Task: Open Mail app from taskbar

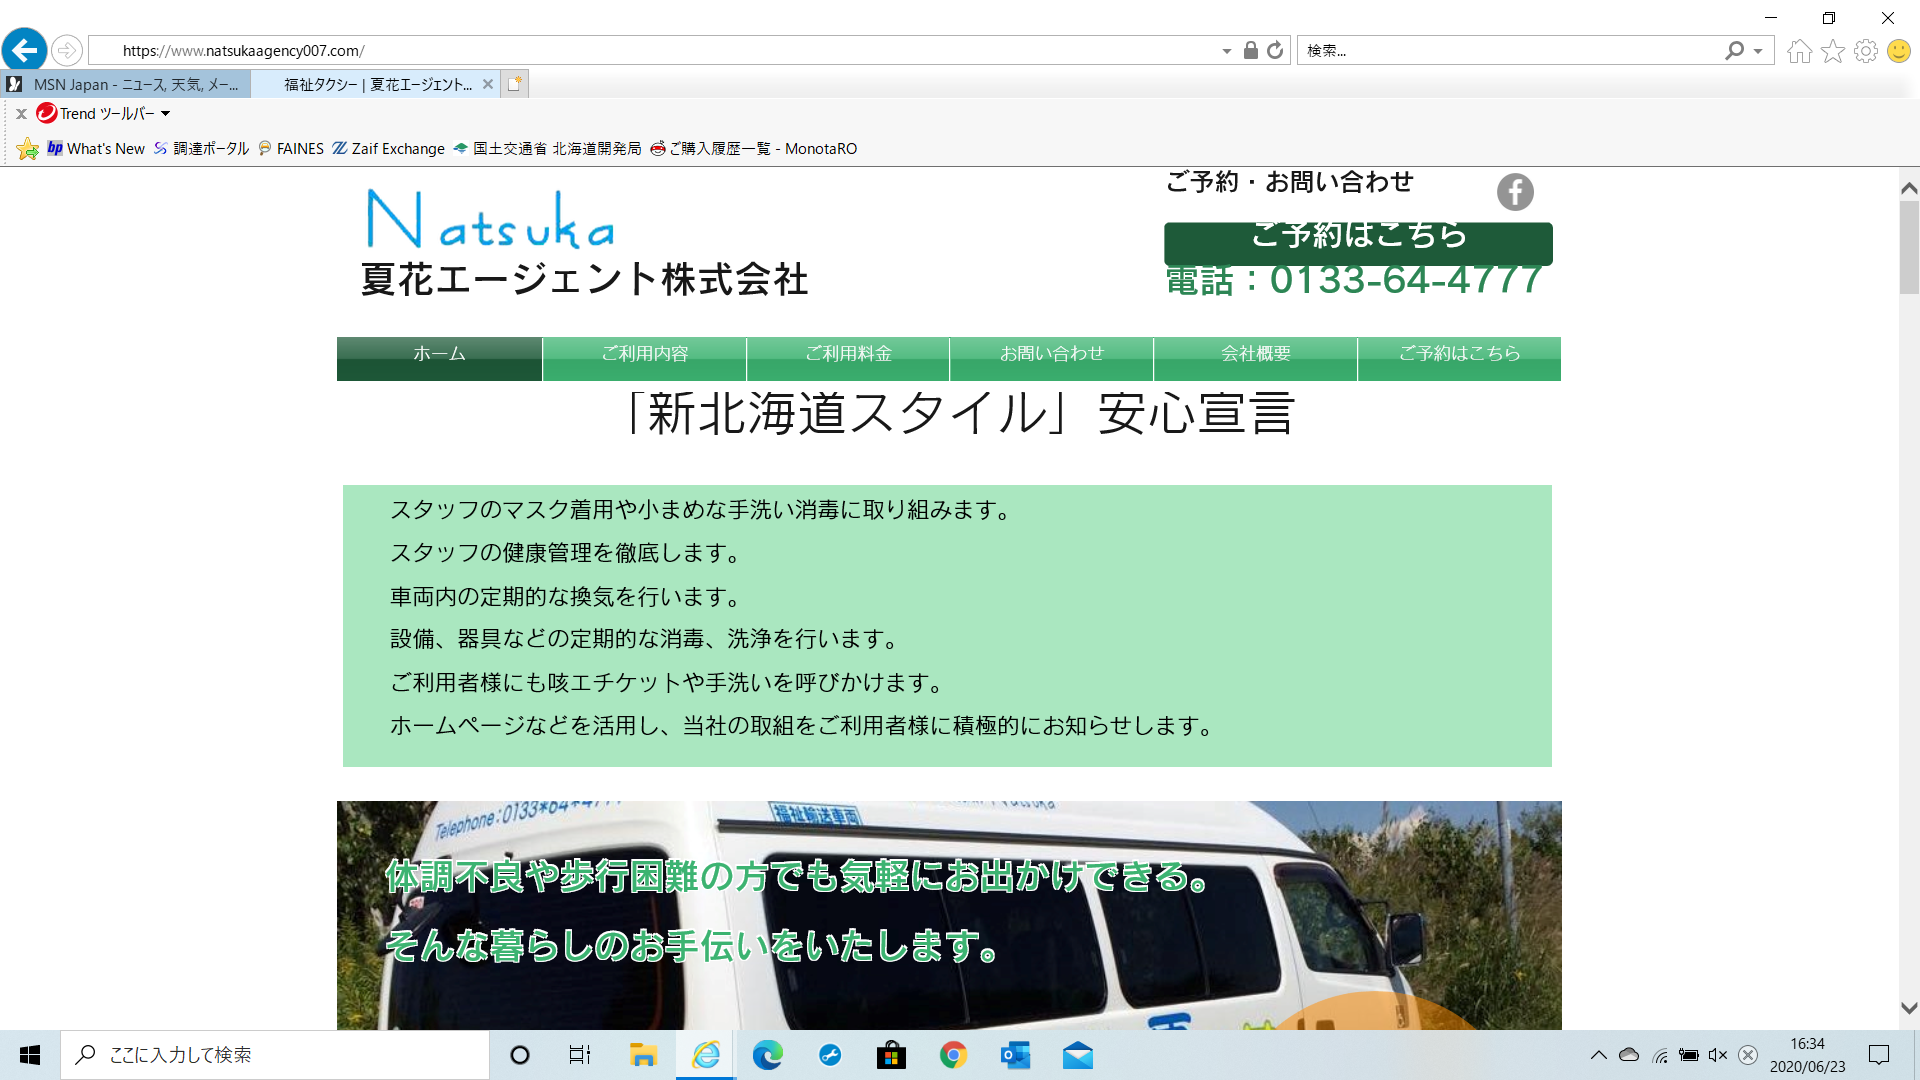Action: pyautogui.click(x=1077, y=1055)
